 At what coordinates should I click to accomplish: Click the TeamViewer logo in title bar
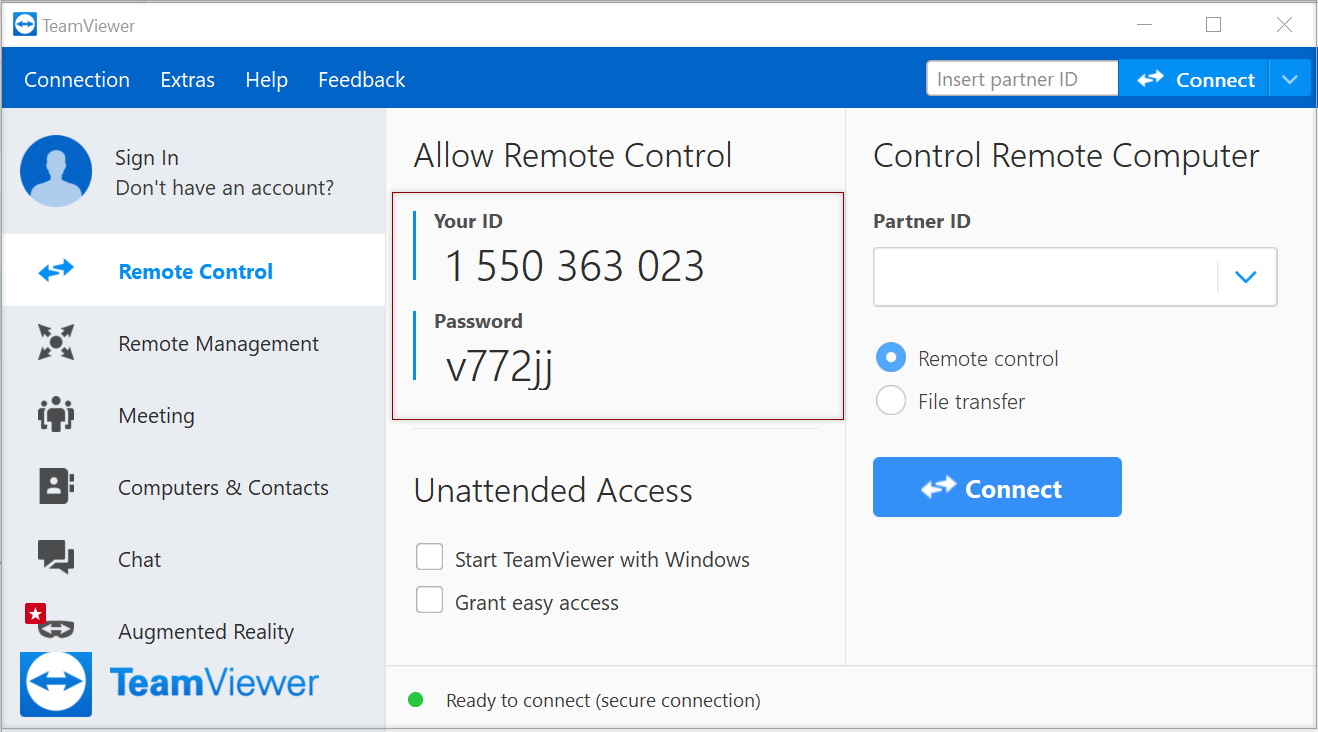(25, 25)
